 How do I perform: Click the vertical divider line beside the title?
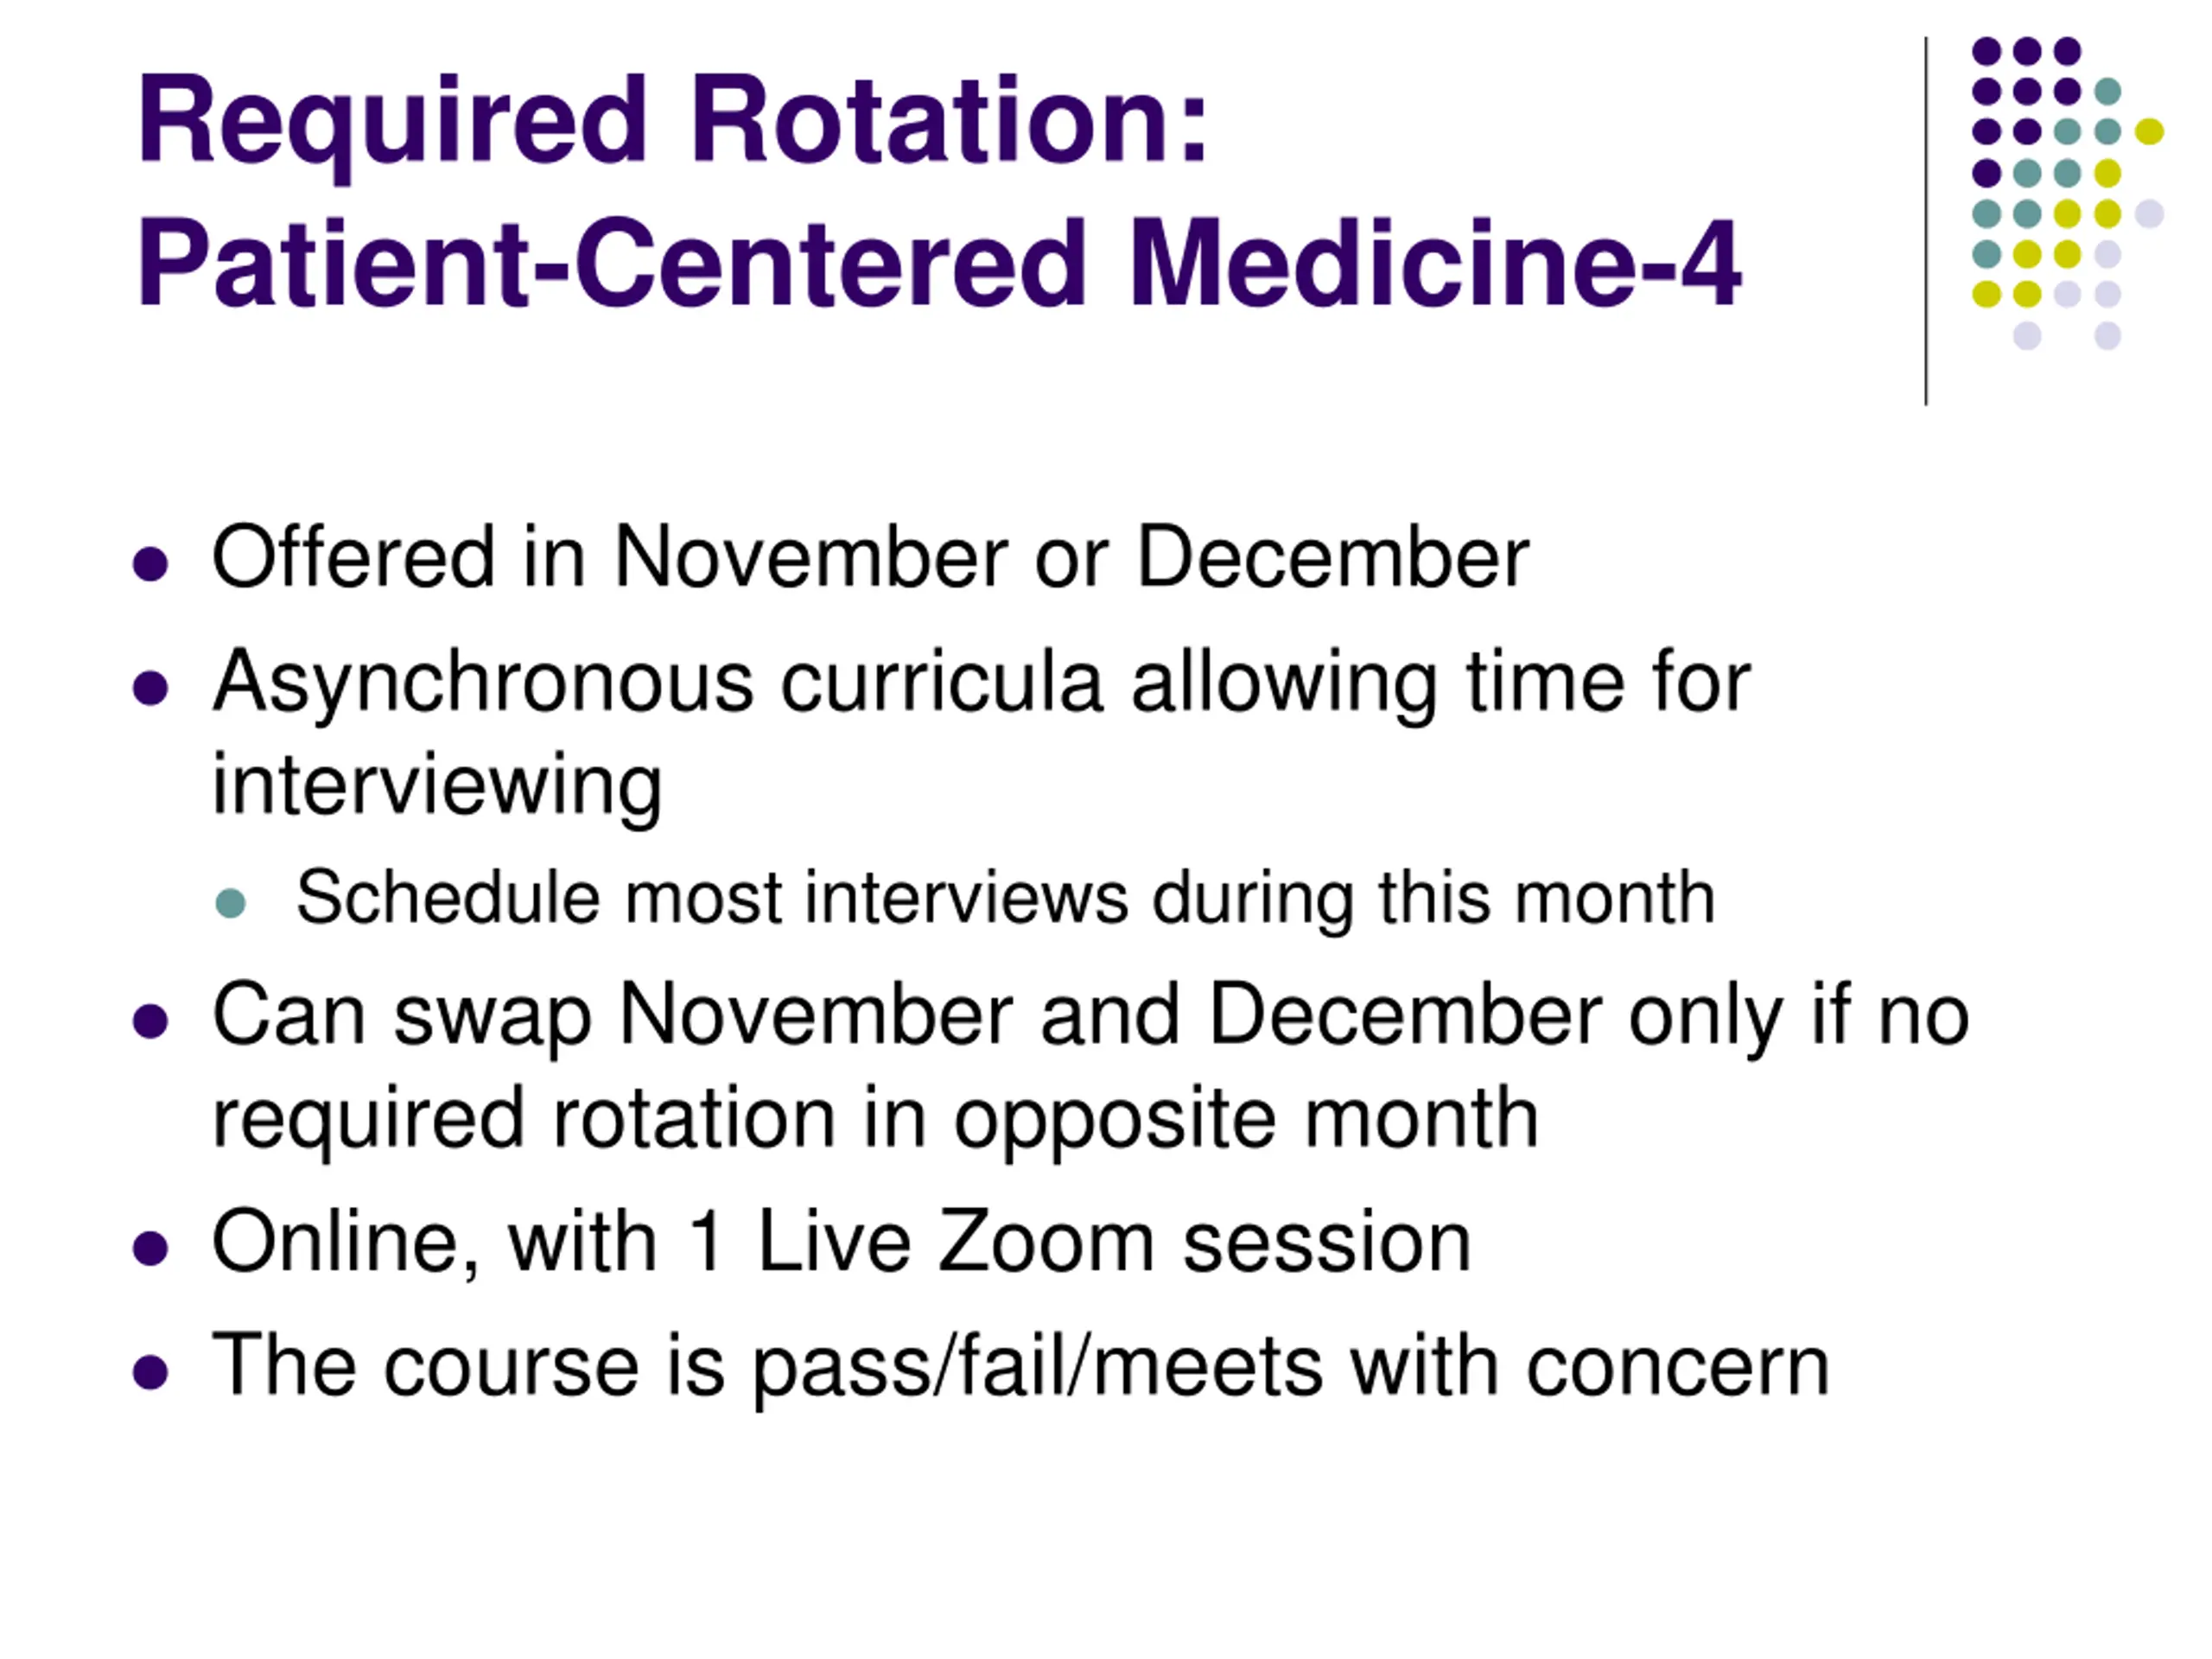click(1926, 221)
